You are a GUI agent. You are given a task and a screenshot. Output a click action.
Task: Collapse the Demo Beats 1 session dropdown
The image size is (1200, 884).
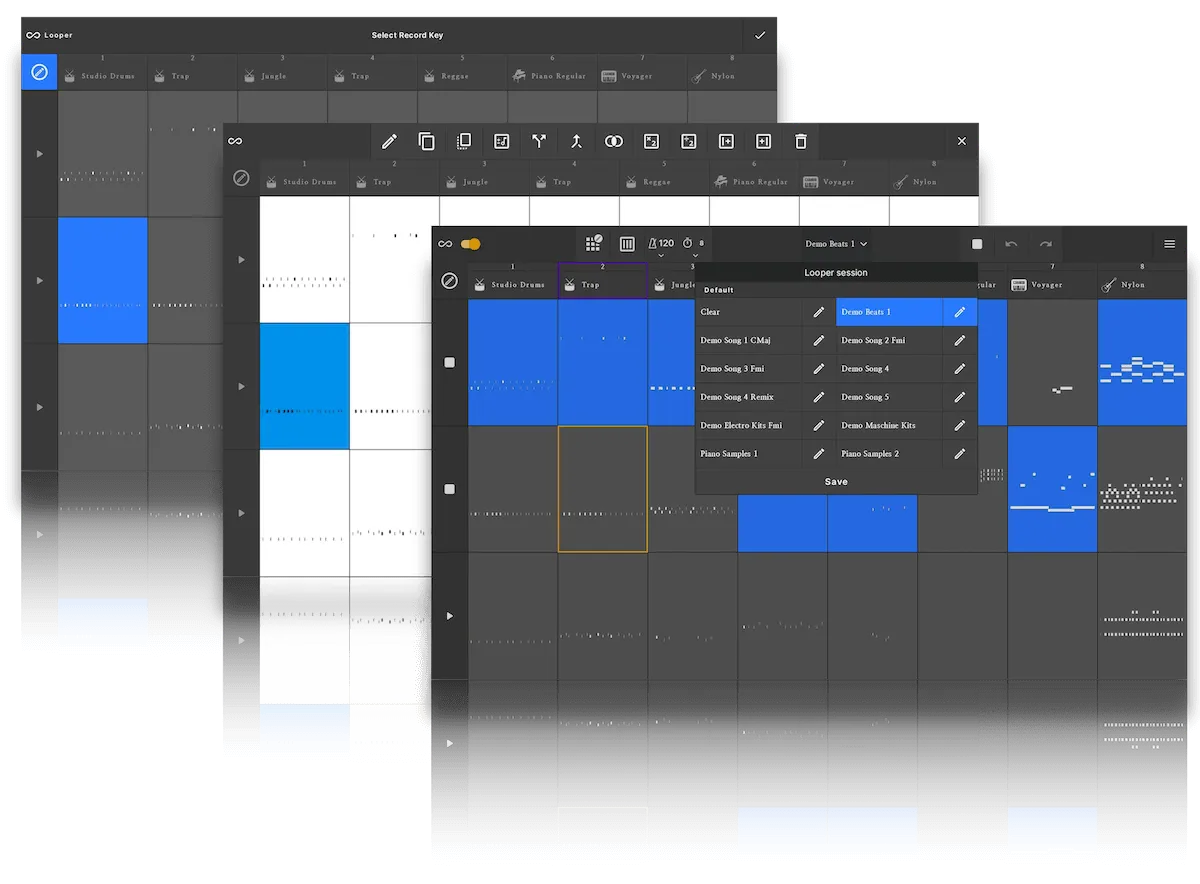837,244
